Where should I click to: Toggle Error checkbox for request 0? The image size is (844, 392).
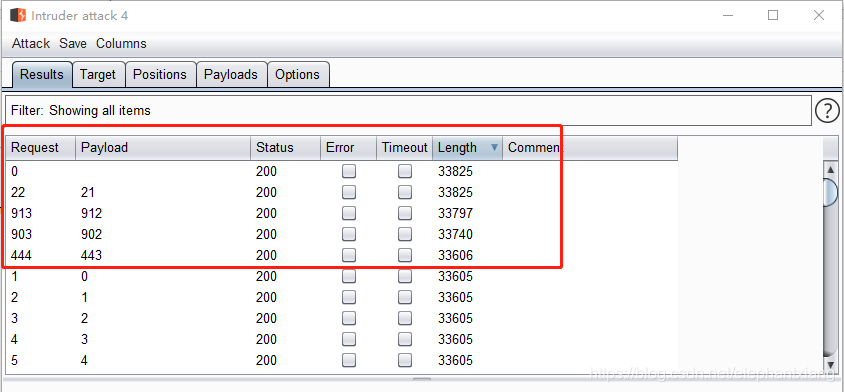point(349,171)
